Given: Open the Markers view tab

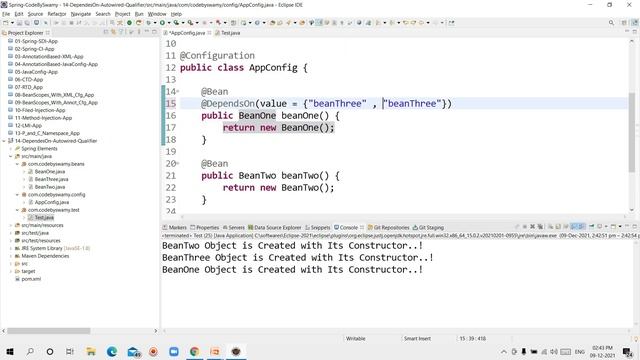Looking at the screenshot, I should 175,227.
